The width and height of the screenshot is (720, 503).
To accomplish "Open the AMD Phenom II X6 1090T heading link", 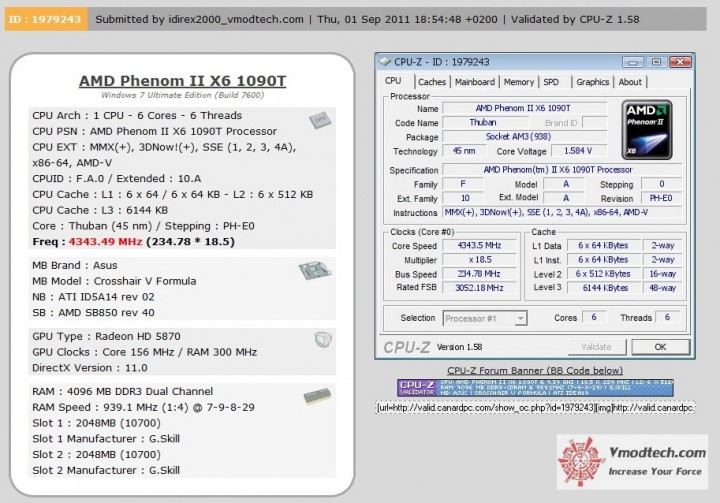I will pos(182,81).
